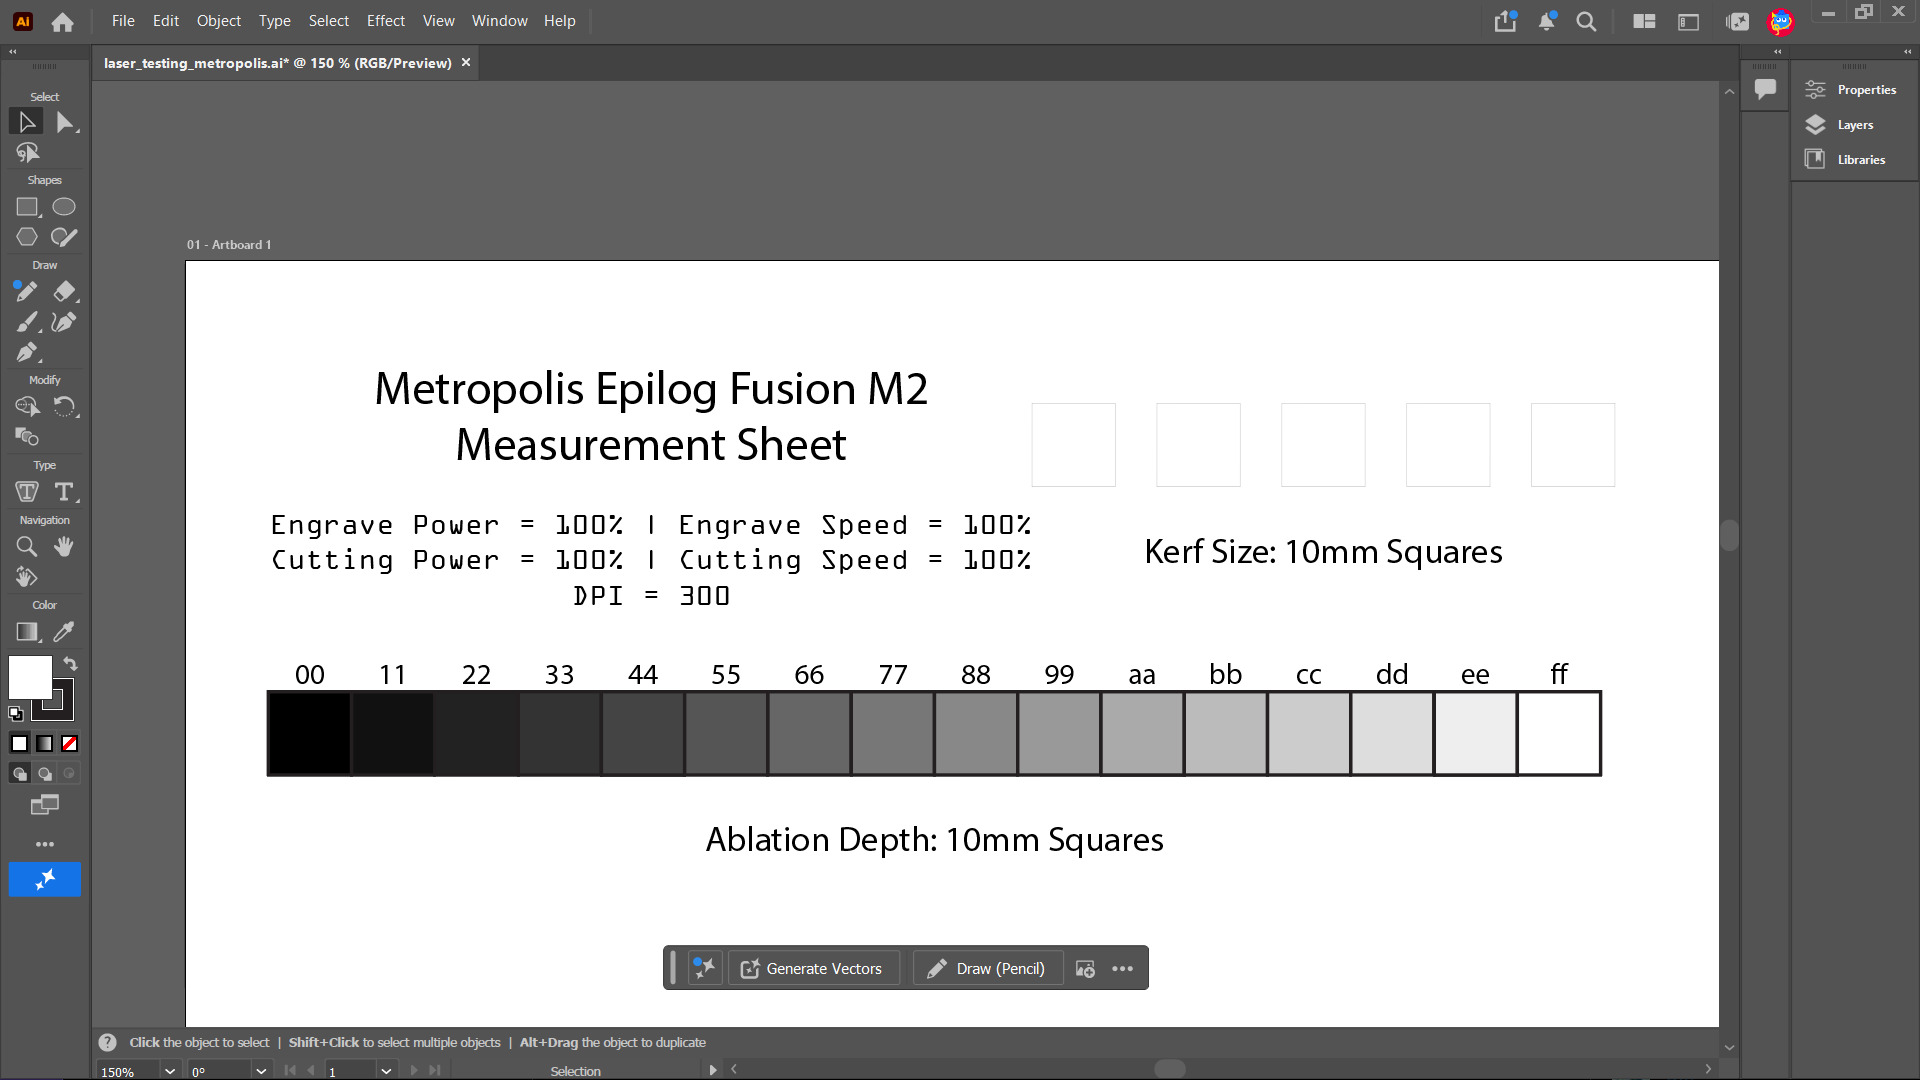Select the Zoom tool
Viewport: 1920px width, 1080px height.
click(27, 547)
